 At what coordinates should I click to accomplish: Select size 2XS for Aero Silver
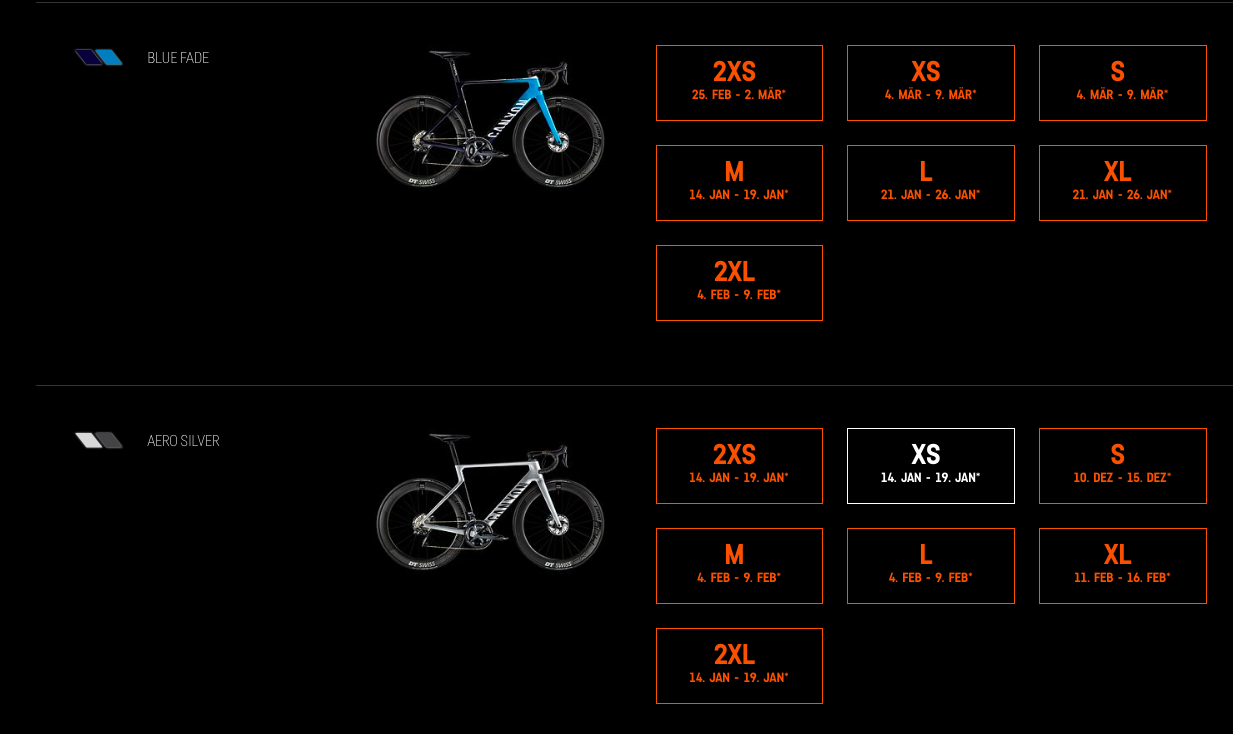click(x=739, y=466)
